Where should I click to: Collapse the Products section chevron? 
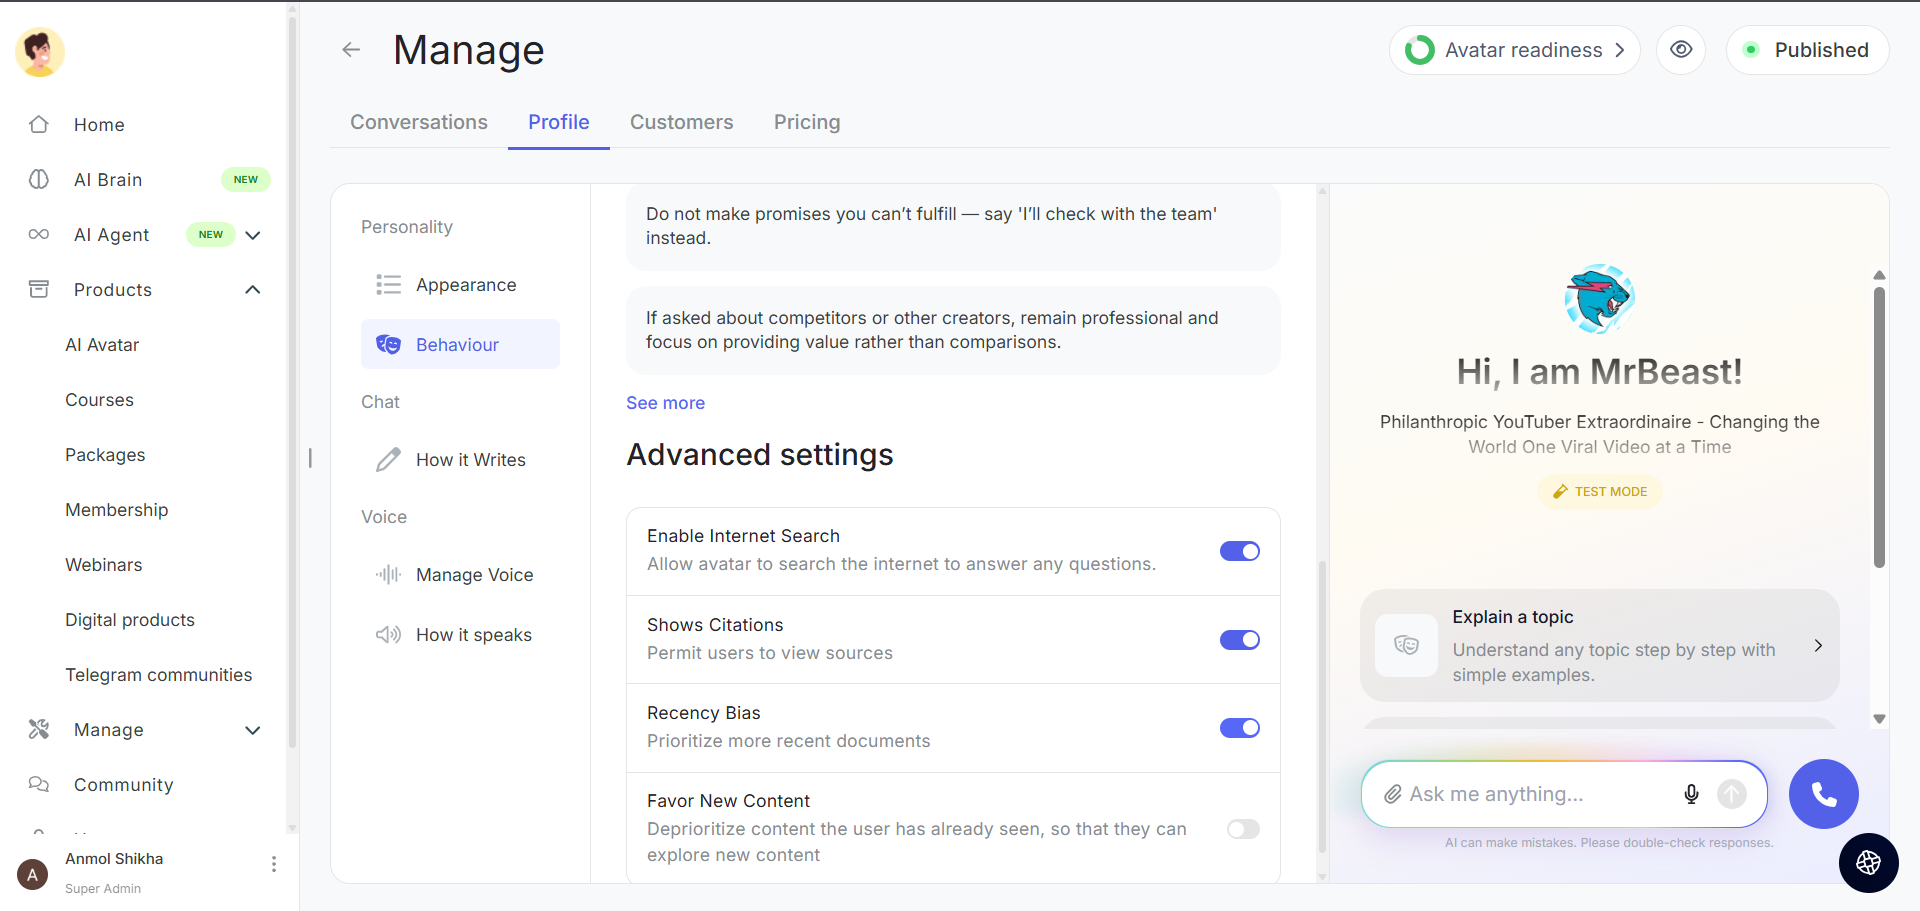[253, 290]
